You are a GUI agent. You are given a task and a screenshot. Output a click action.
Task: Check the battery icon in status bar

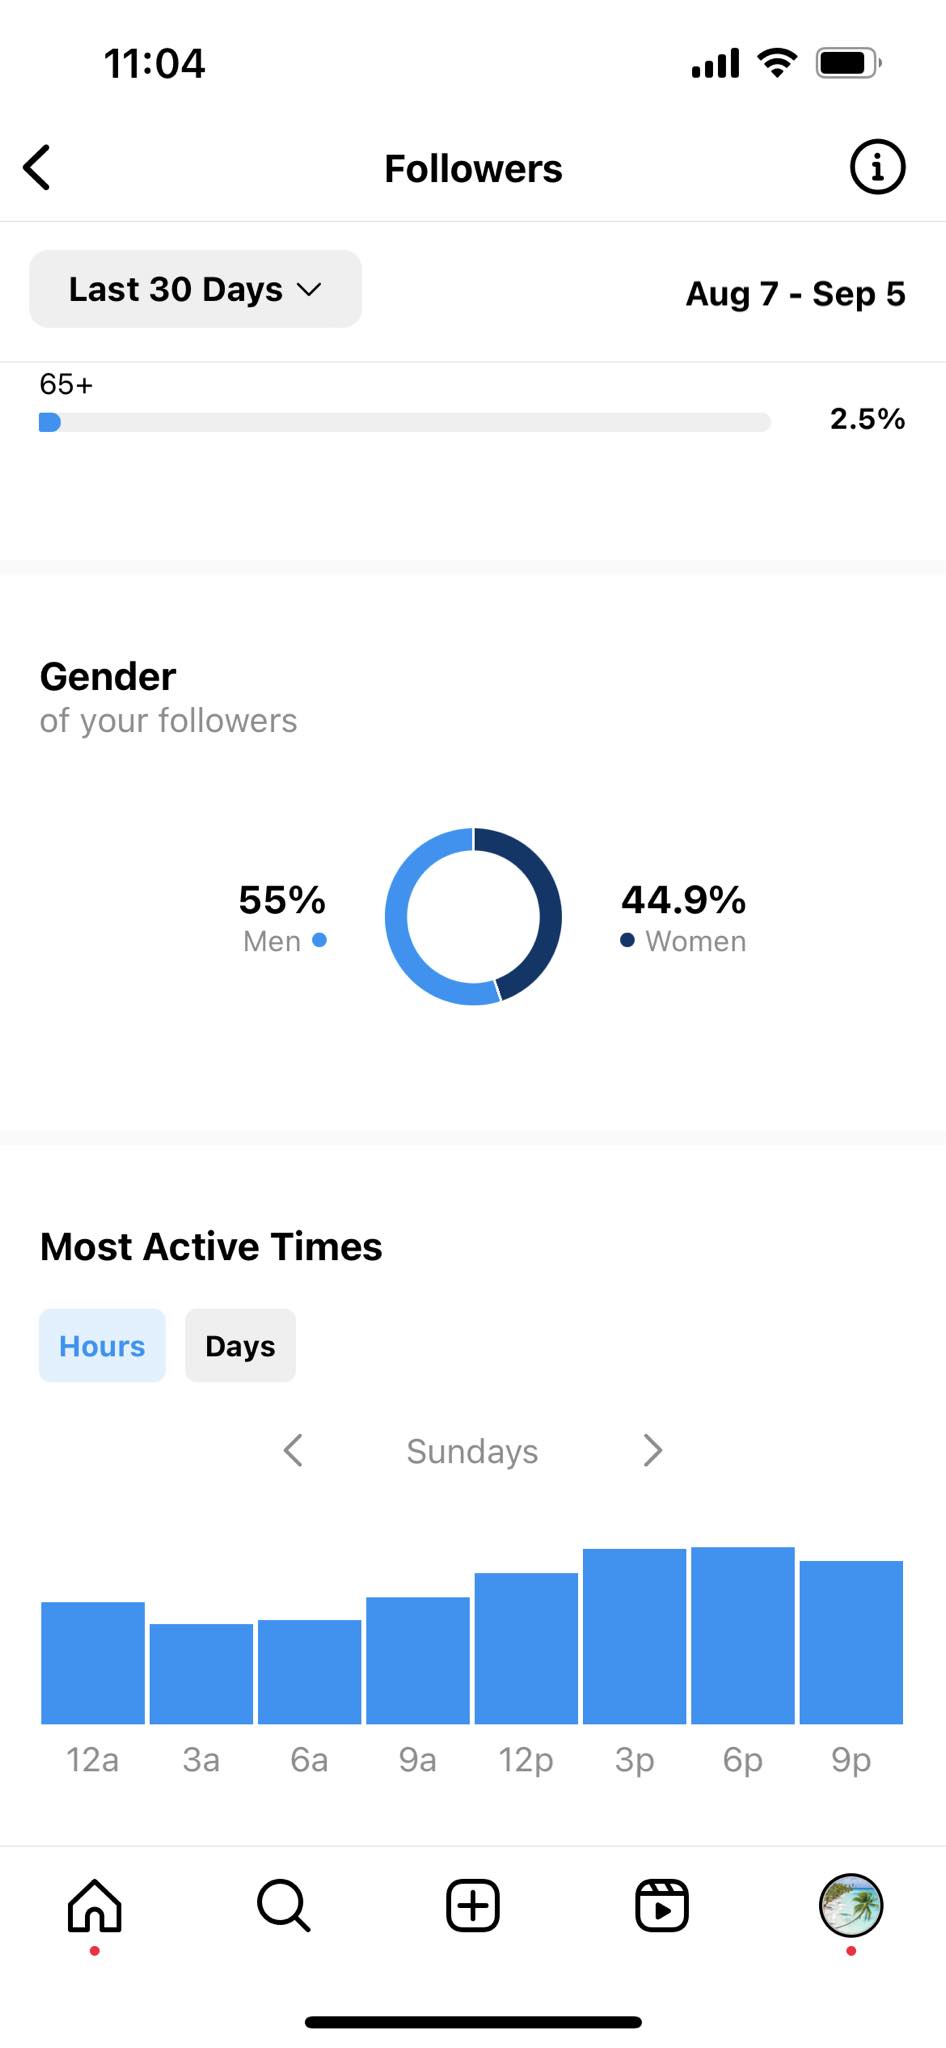[x=847, y=63]
